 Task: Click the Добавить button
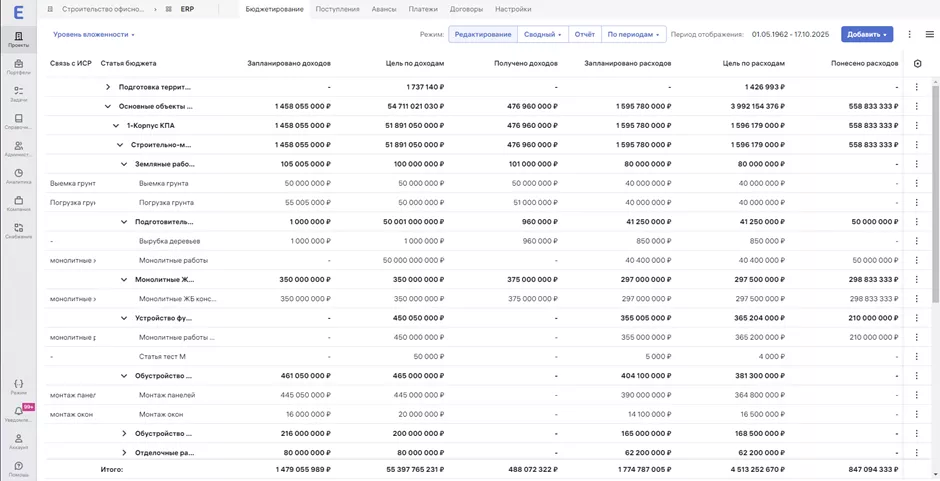point(866,34)
